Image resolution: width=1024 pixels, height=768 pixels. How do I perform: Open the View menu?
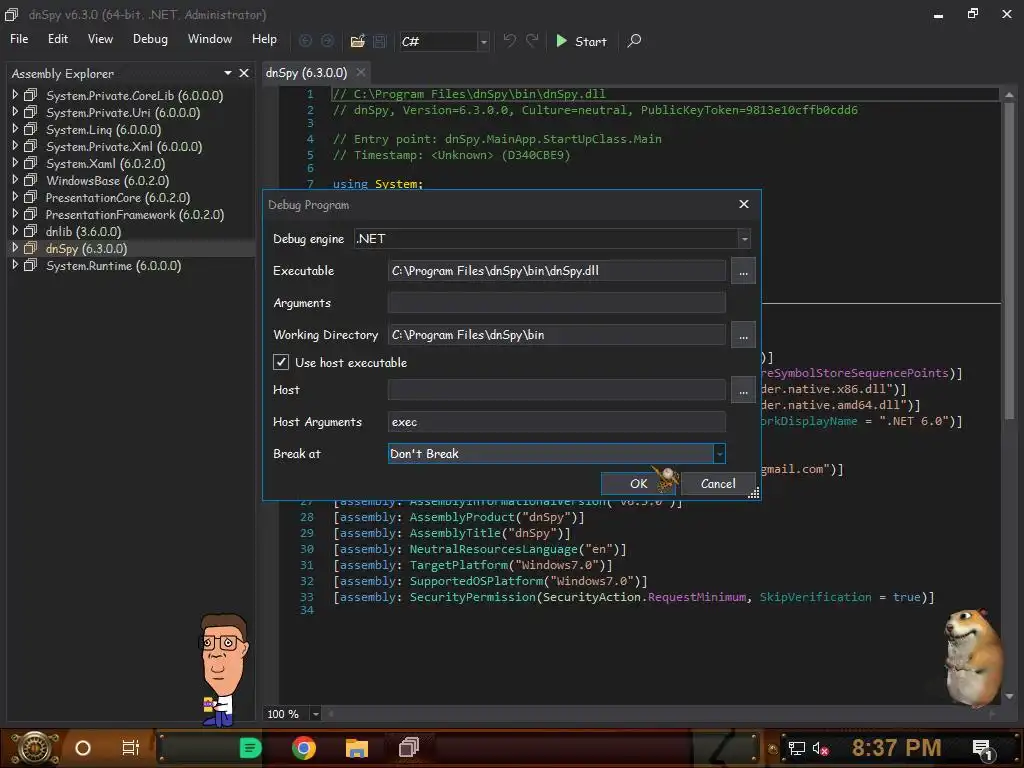[x=100, y=39]
